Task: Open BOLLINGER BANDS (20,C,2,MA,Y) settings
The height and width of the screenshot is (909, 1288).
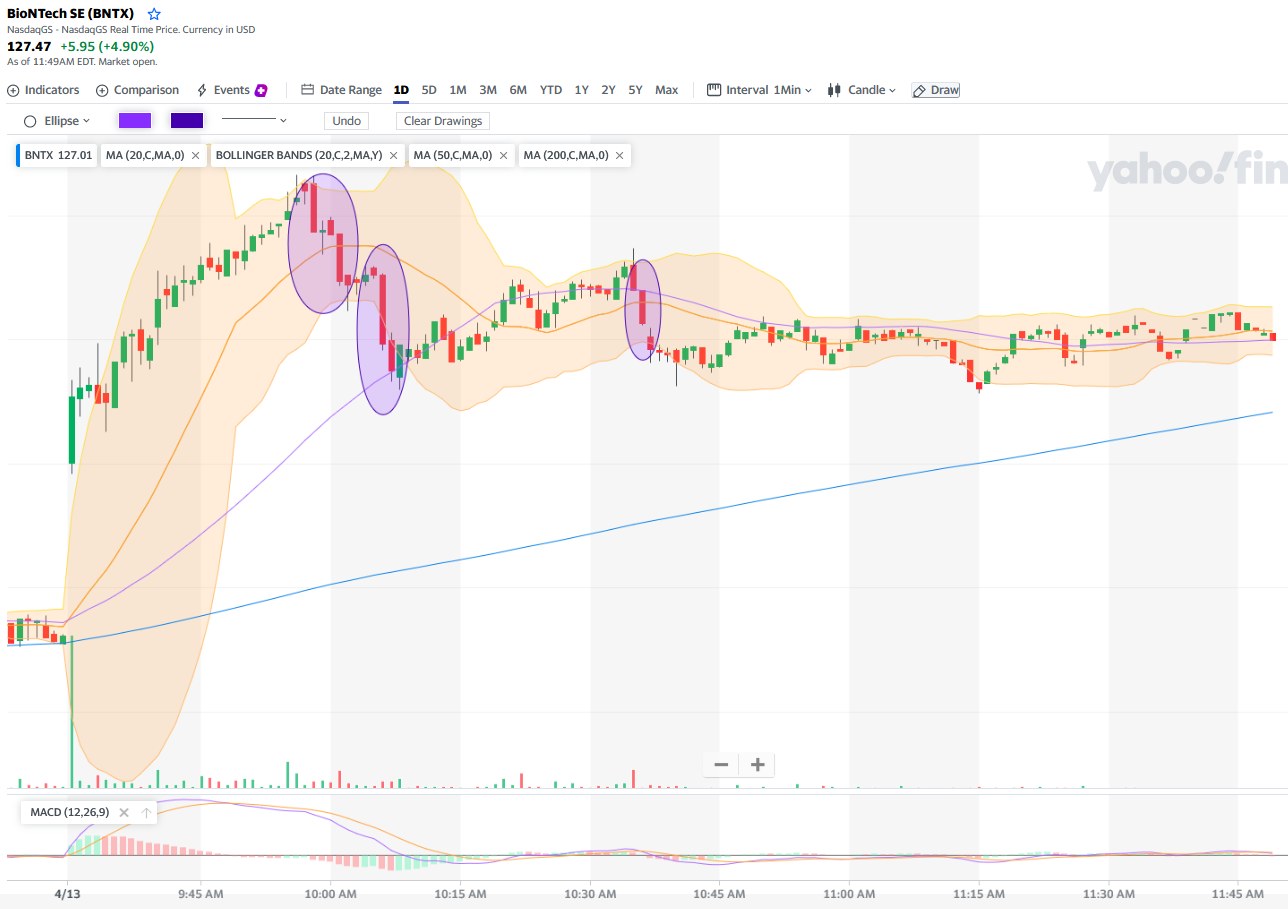Action: 299,155
